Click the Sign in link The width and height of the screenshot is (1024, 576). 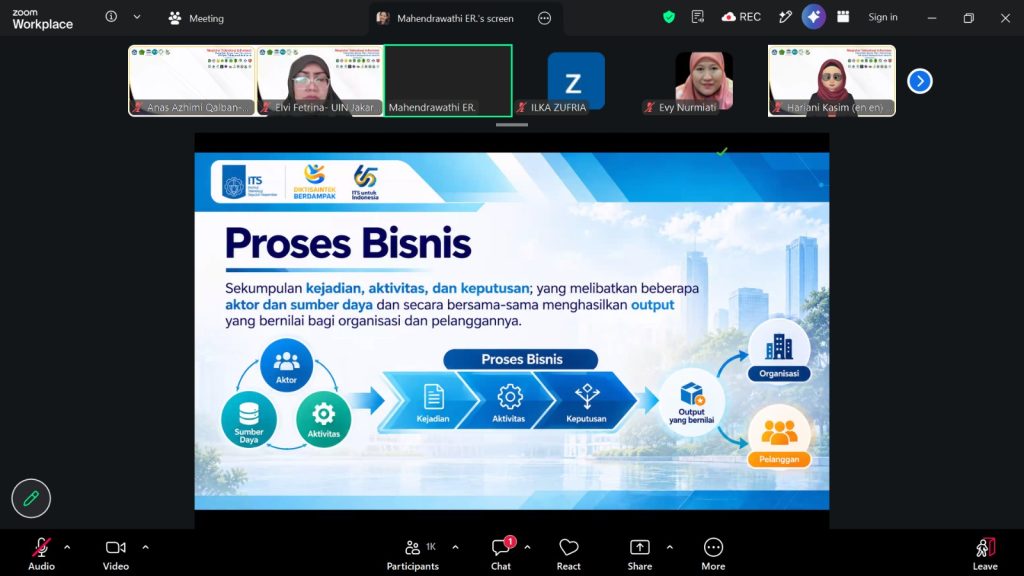tap(882, 17)
